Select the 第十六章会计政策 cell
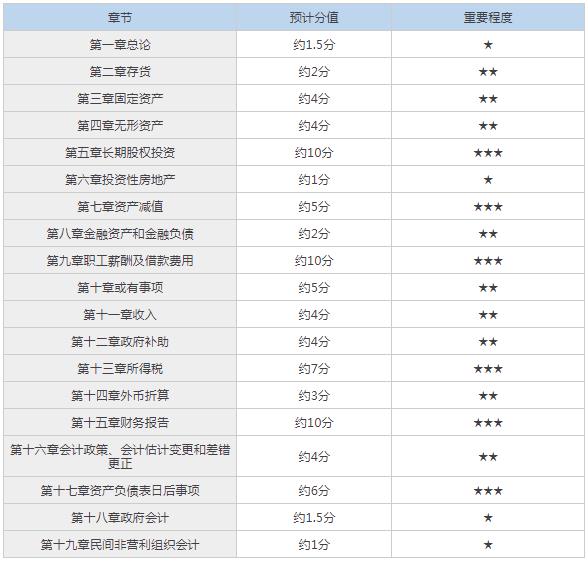The height and width of the screenshot is (561, 588). (120, 456)
